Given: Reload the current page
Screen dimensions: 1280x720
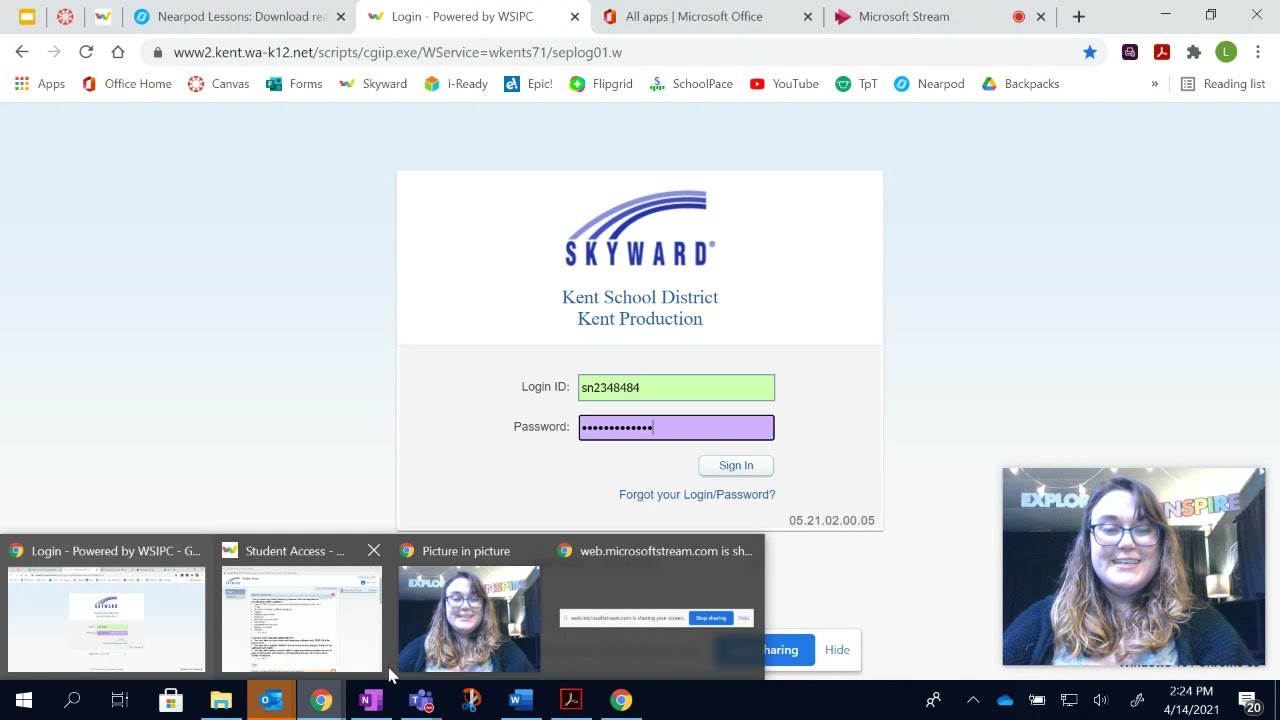Looking at the screenshot, I should [86, 52].
